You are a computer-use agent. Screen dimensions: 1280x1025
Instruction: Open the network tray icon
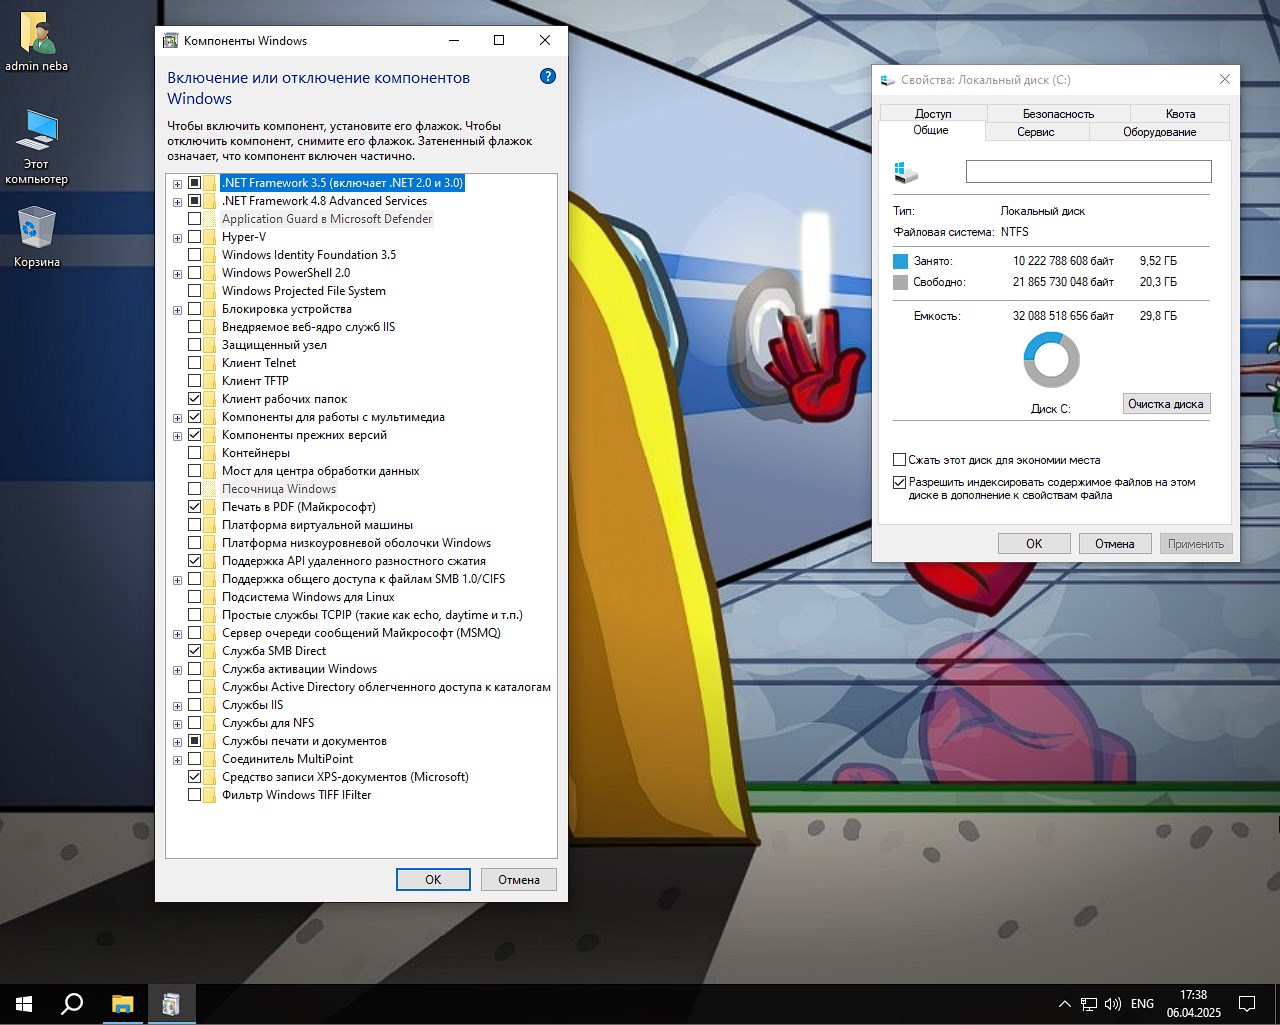1089,1004
